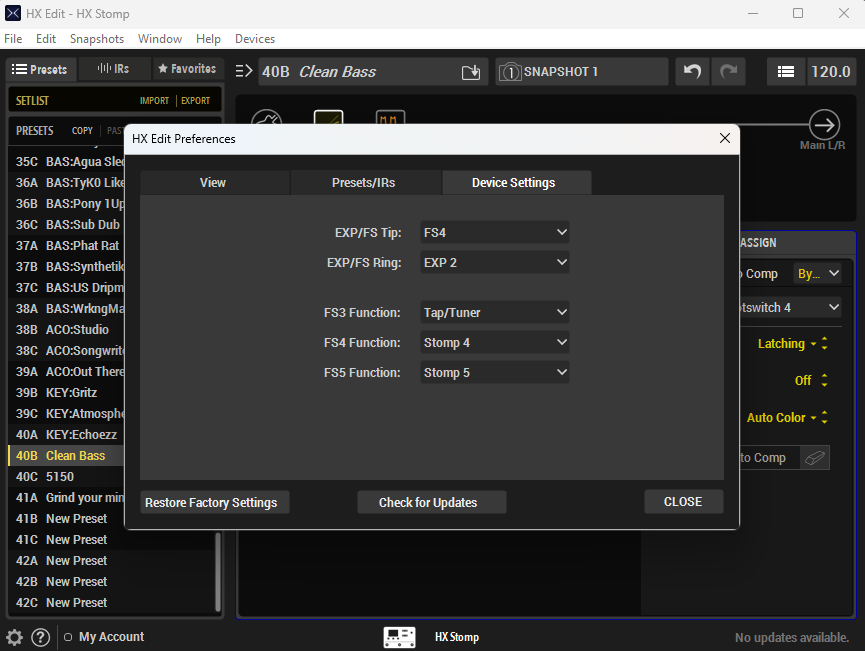The width and height of the screenshot is (865, 651).
Task: Open the FS5 Function dropdown
Action: click(x=494, y=373)
